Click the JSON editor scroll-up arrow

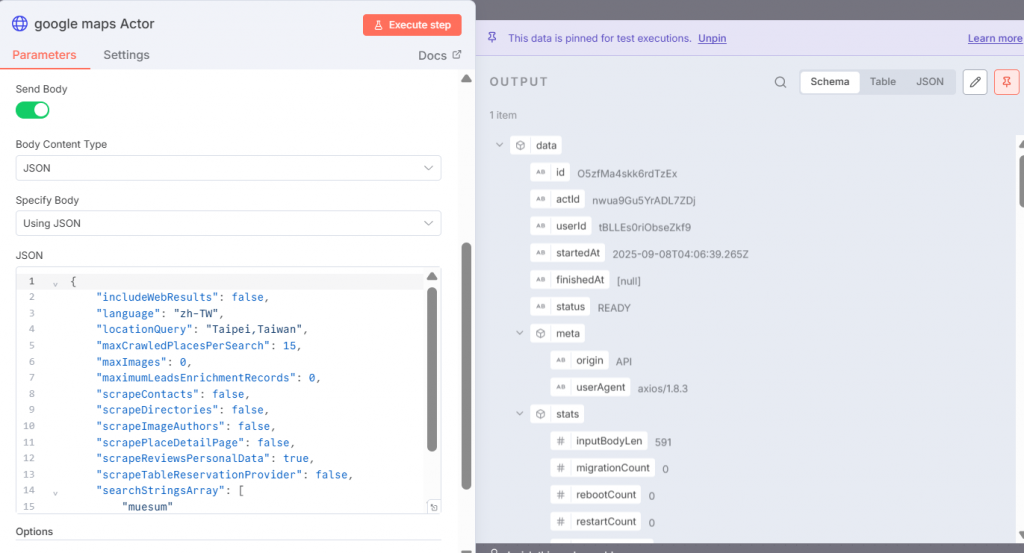pos(432,276)
